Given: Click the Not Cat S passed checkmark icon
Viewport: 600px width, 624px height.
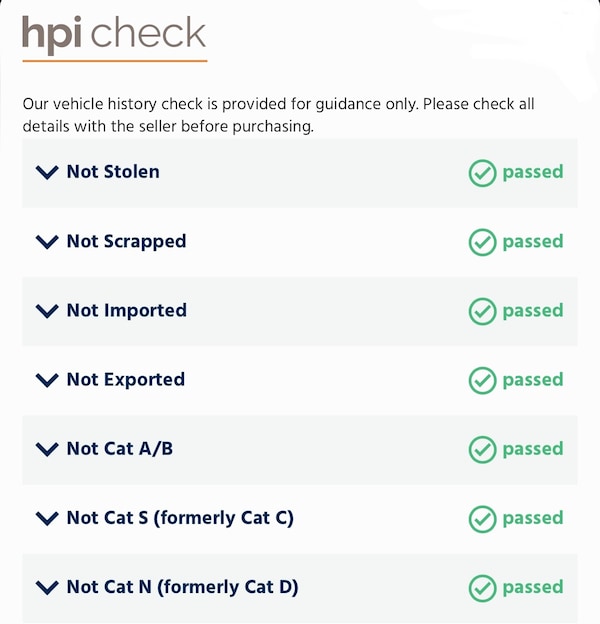Looking at the screenshot, I should (483, 518).
